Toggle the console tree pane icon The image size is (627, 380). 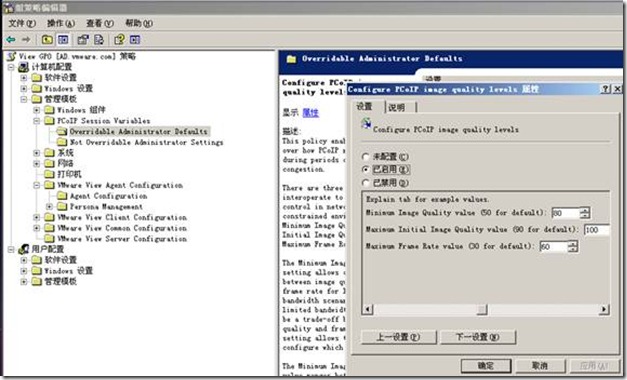point(63,40)
